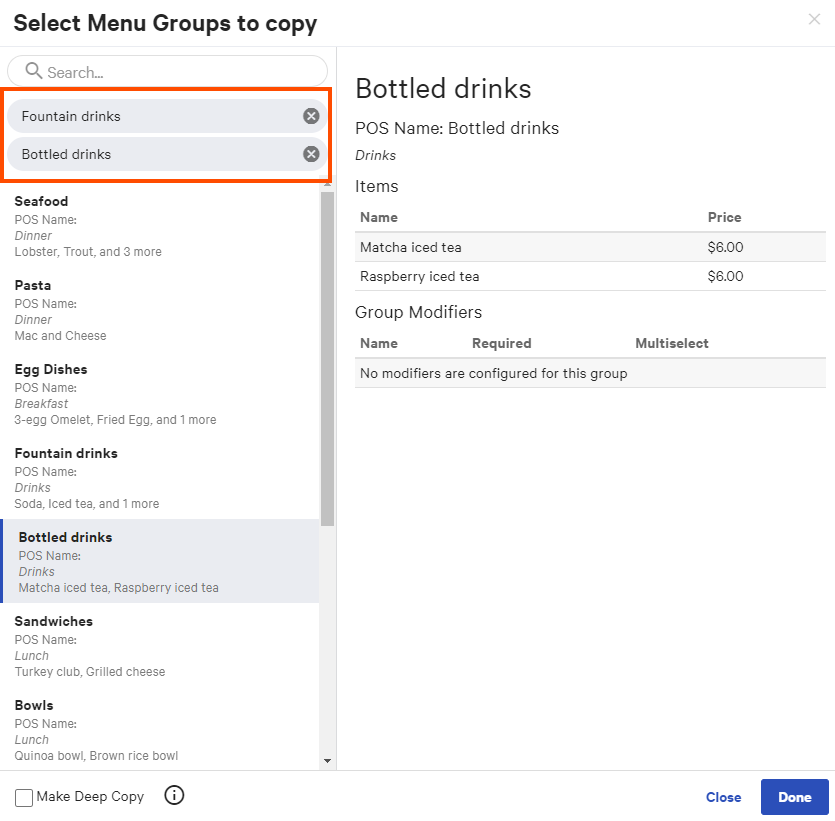Remove the Fountain drinks selection chip
The width and height of the screenshot is (835, 821).
[x=311, y=116]
